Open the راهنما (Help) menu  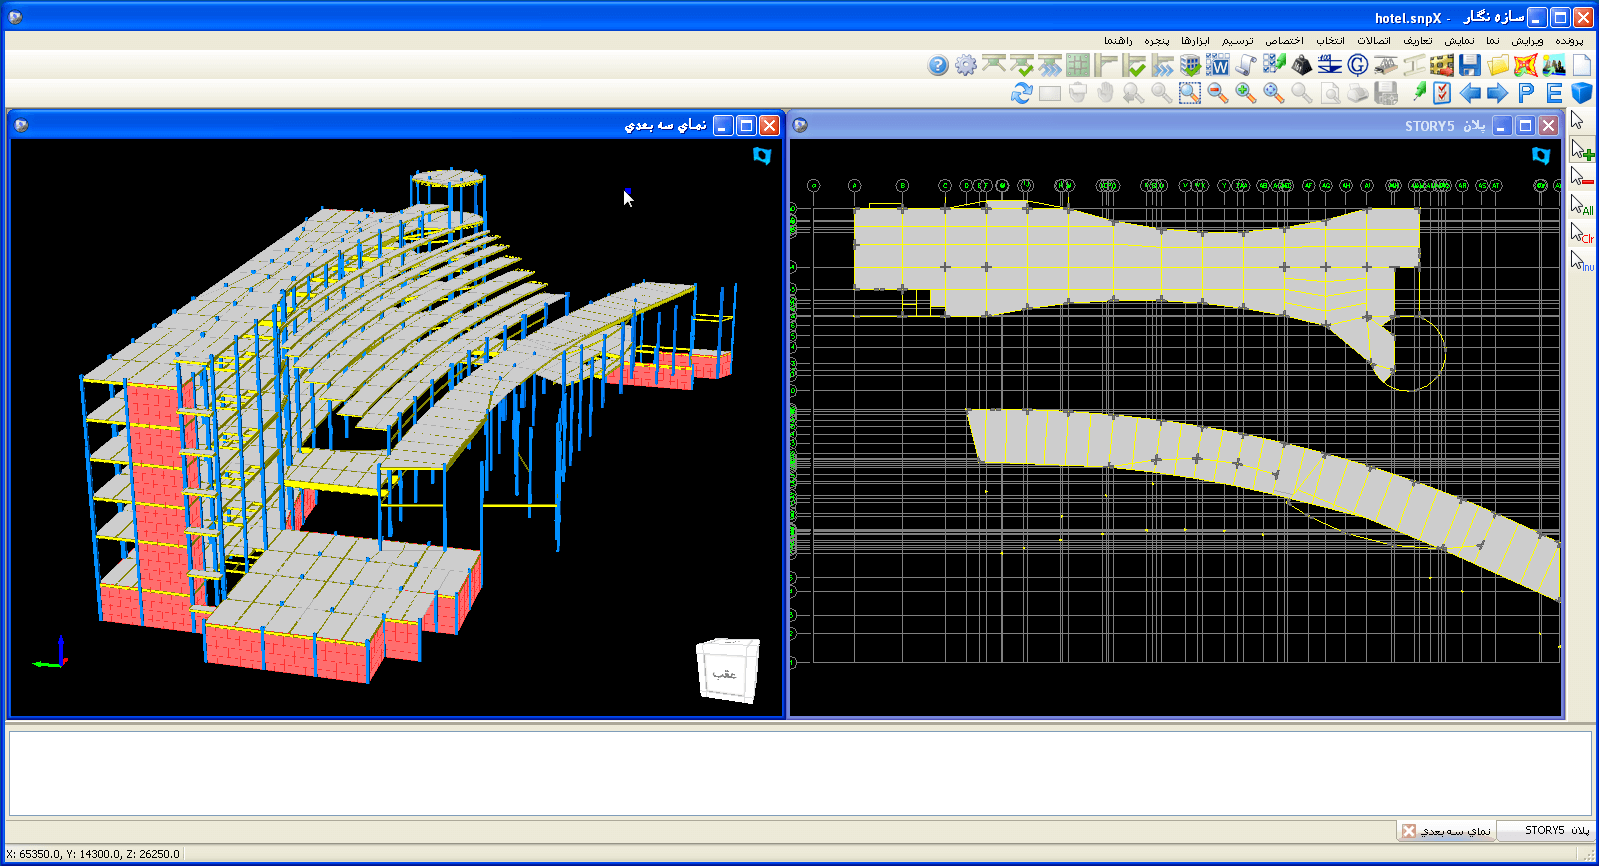coord(1118,41)
